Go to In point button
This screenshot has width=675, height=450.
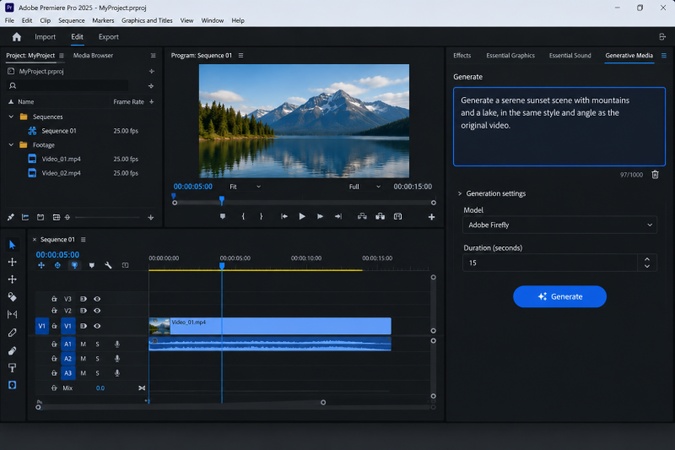coord(284,217)
